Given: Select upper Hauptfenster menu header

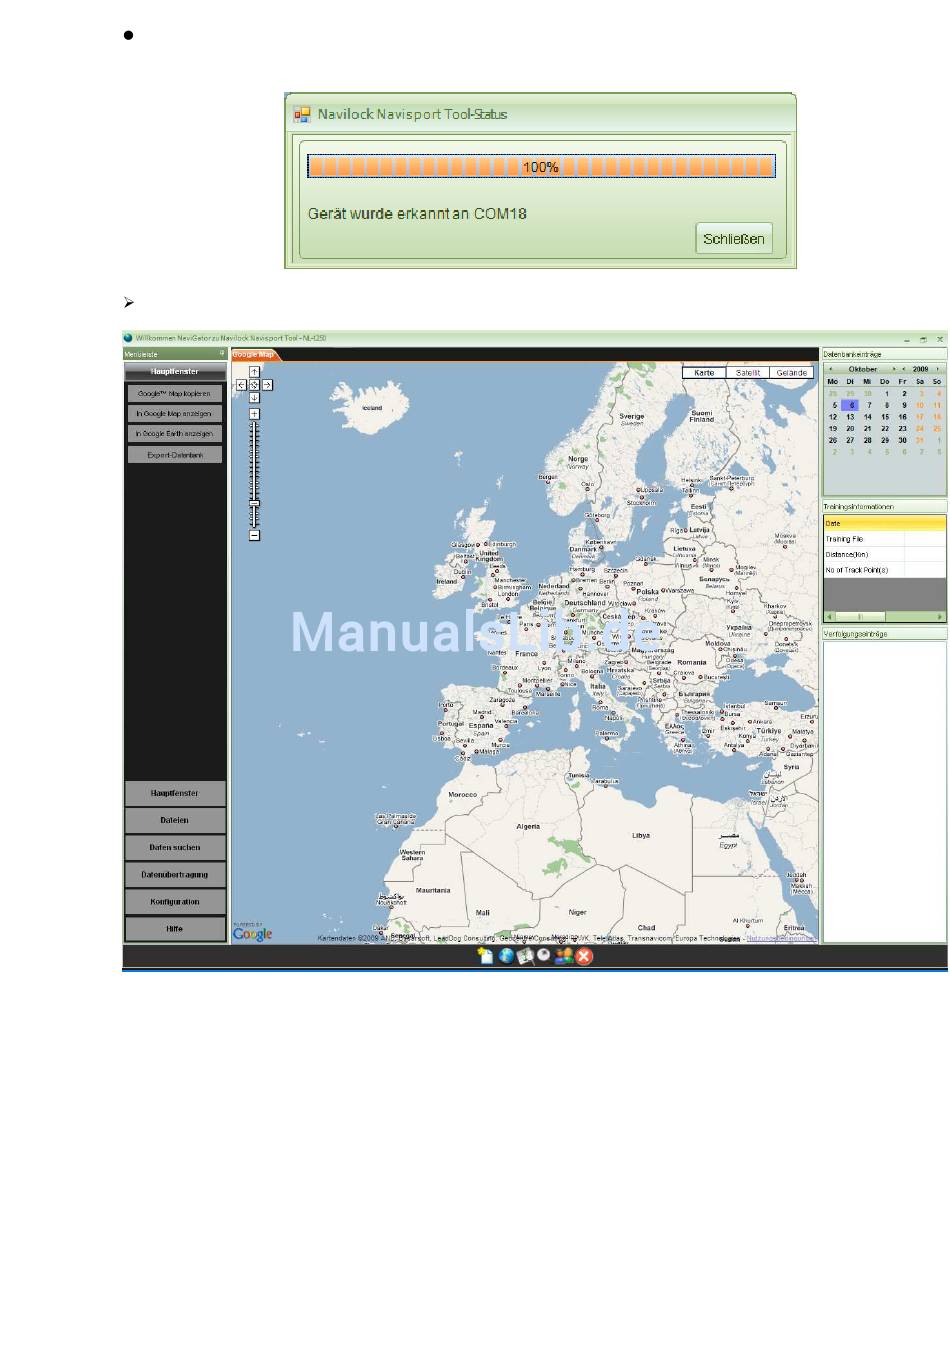Looking at the screenshot, I should click(175, 371).
